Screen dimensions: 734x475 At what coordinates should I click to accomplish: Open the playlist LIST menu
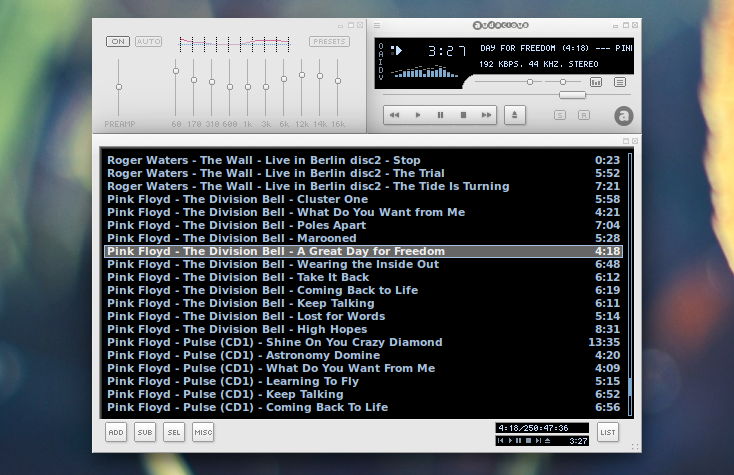tap(608, 432)
